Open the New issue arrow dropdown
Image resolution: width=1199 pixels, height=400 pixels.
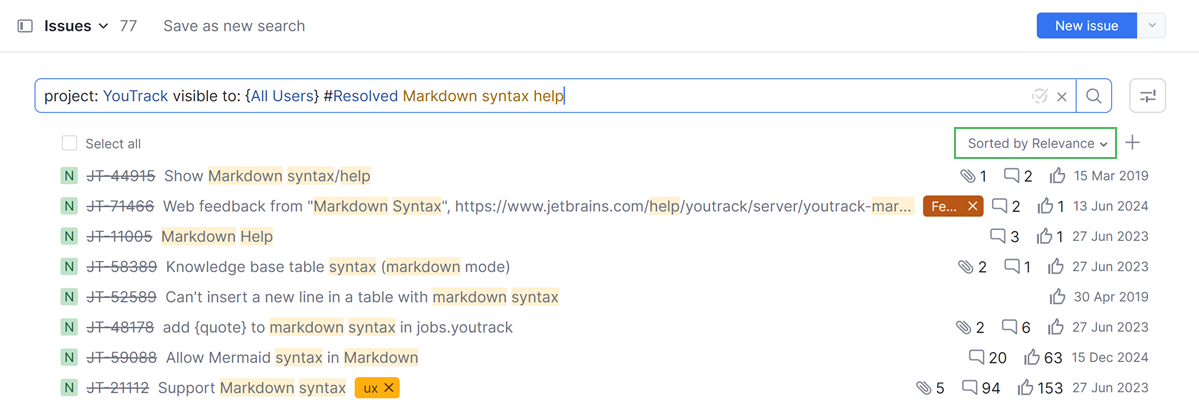[1154, 26]
